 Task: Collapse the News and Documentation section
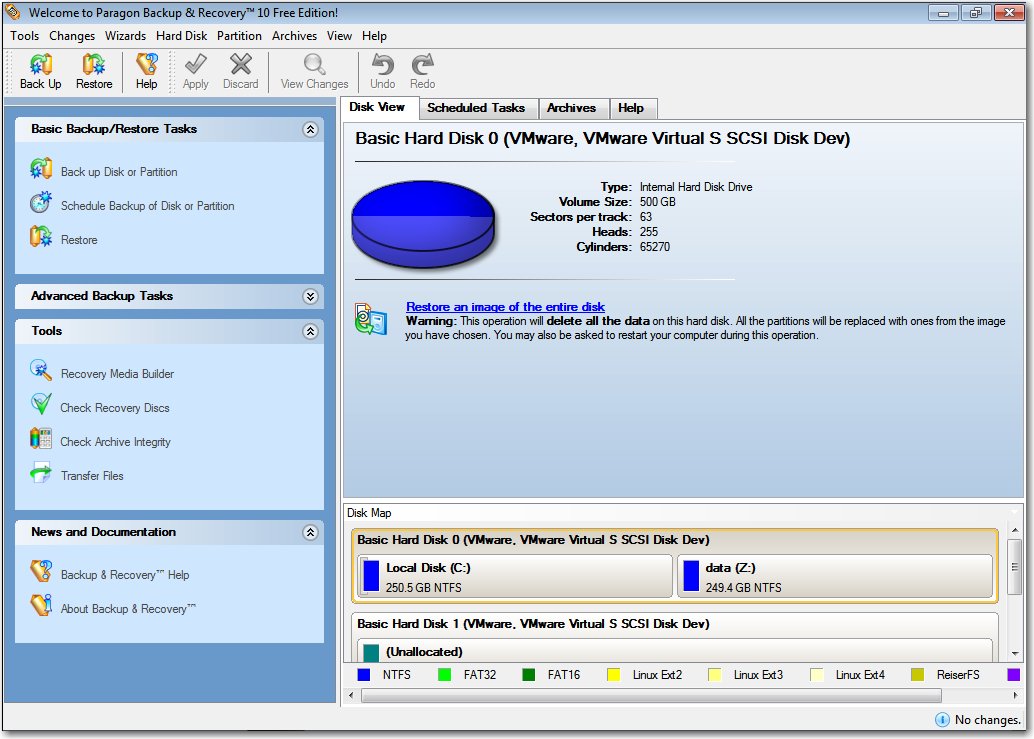310,532
